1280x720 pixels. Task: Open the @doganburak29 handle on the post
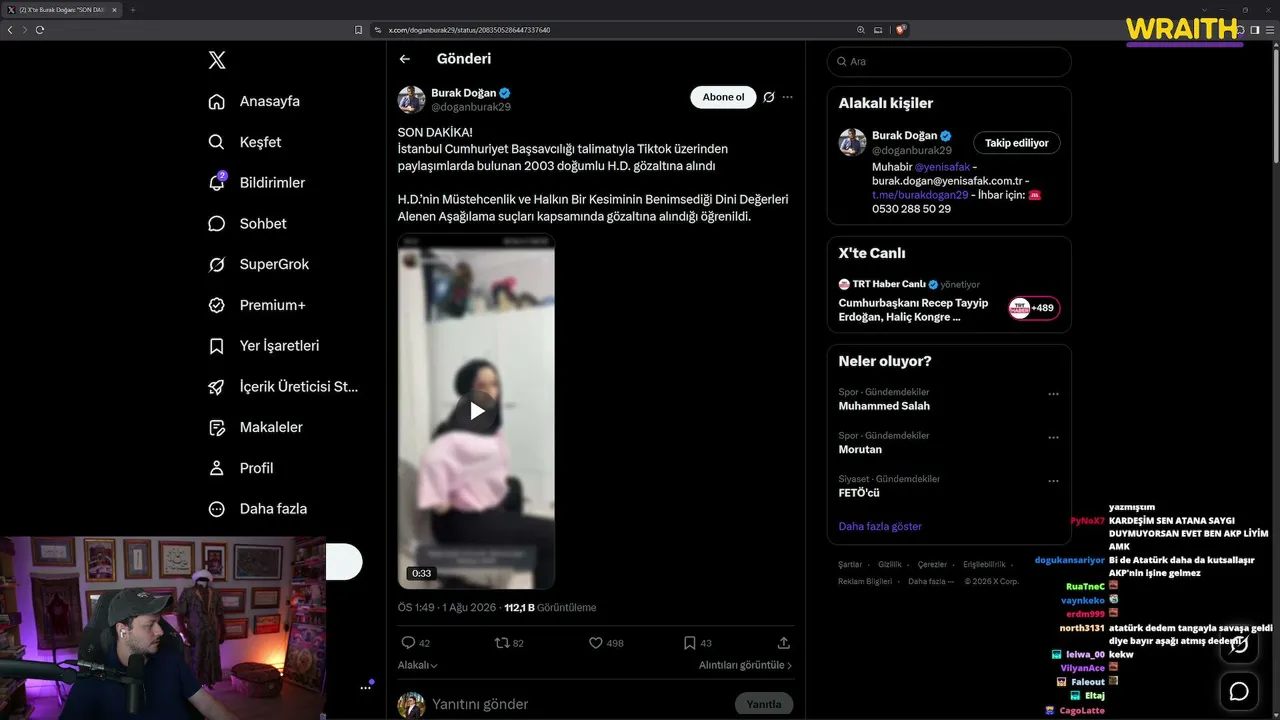pos(471,107)
